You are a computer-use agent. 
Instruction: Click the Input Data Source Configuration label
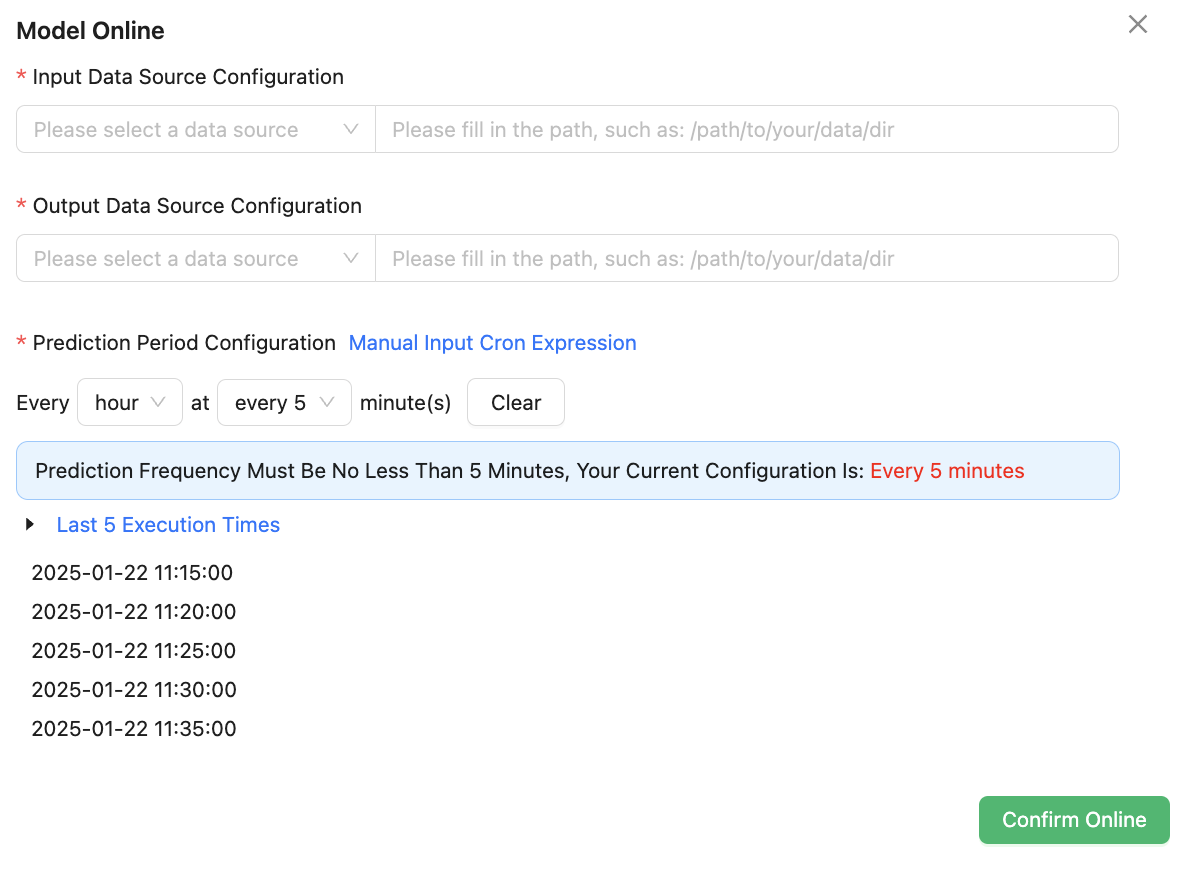[188, 77]
